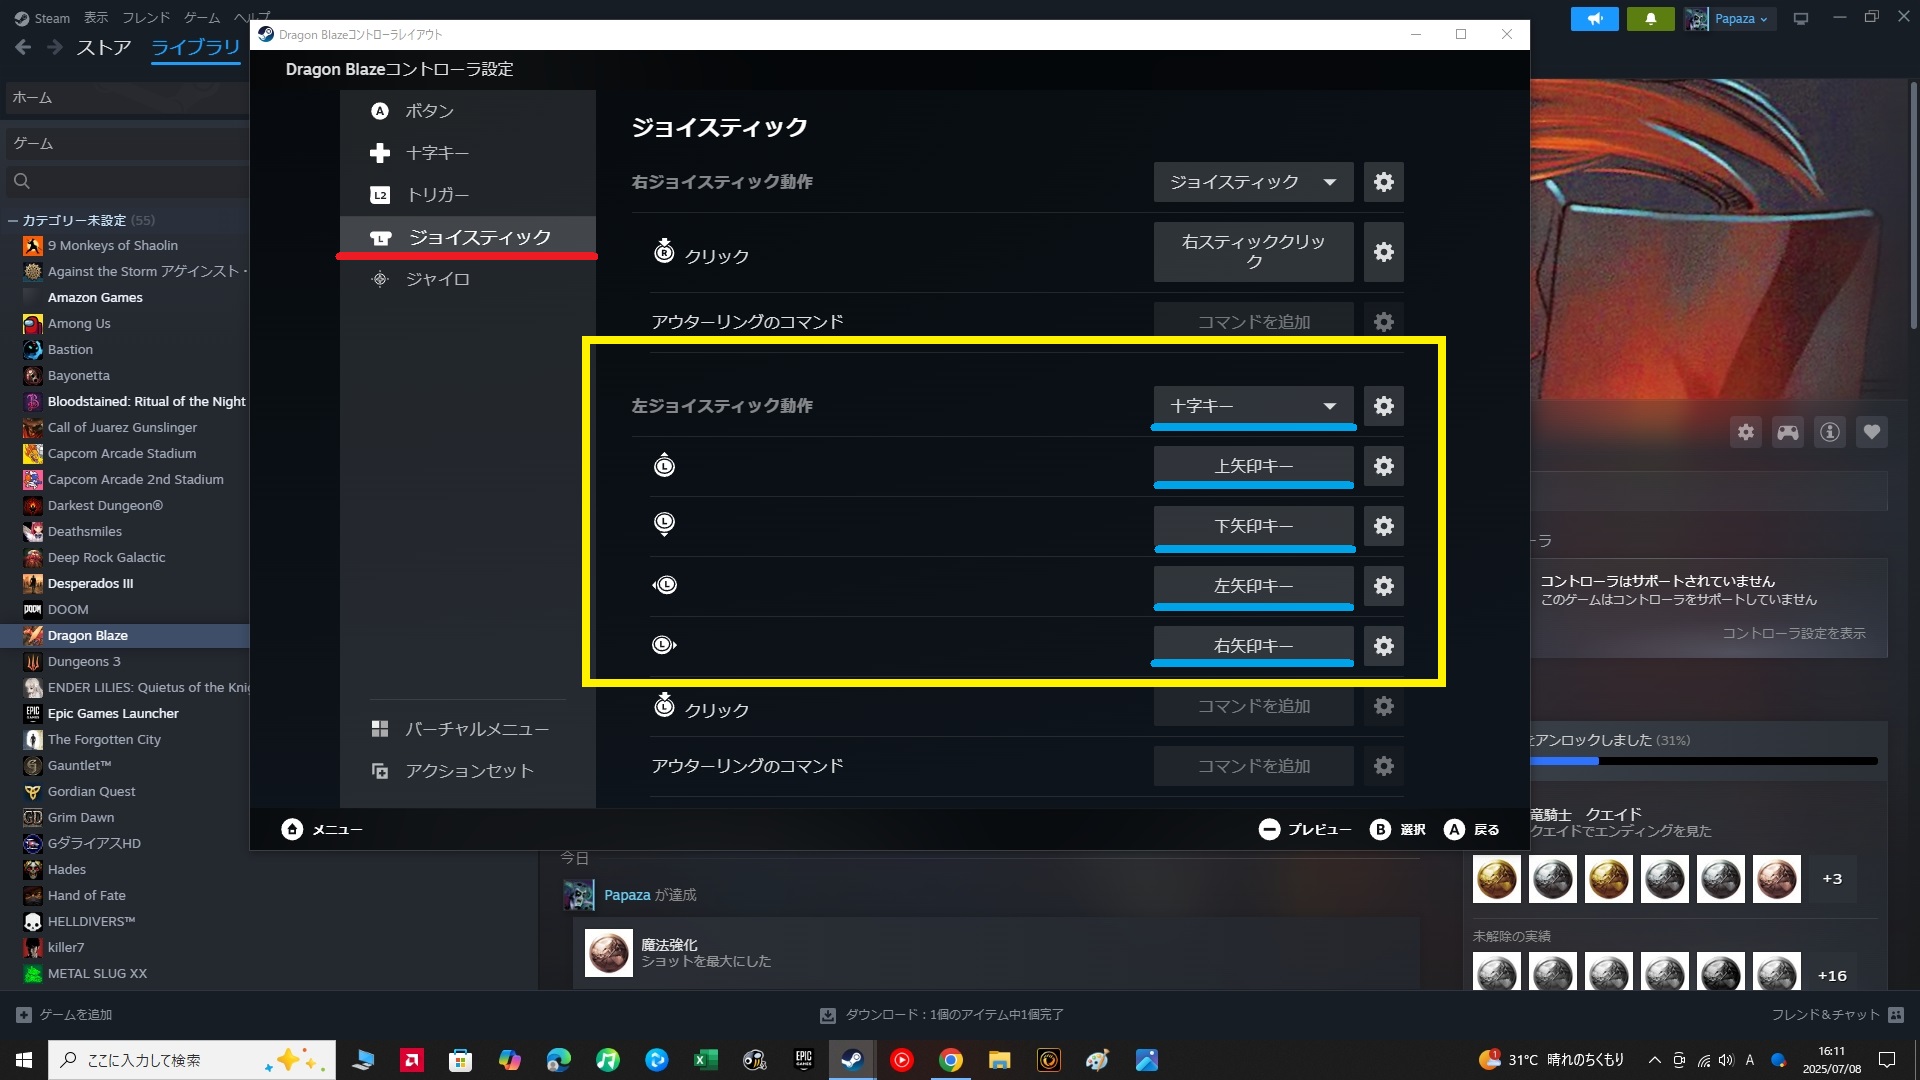The width and height of the screenshot is (1920, 1080).
Task: Open the right joystick behavior dropdown showing ジョイスティック
Action: click(x=1252, y=182)
